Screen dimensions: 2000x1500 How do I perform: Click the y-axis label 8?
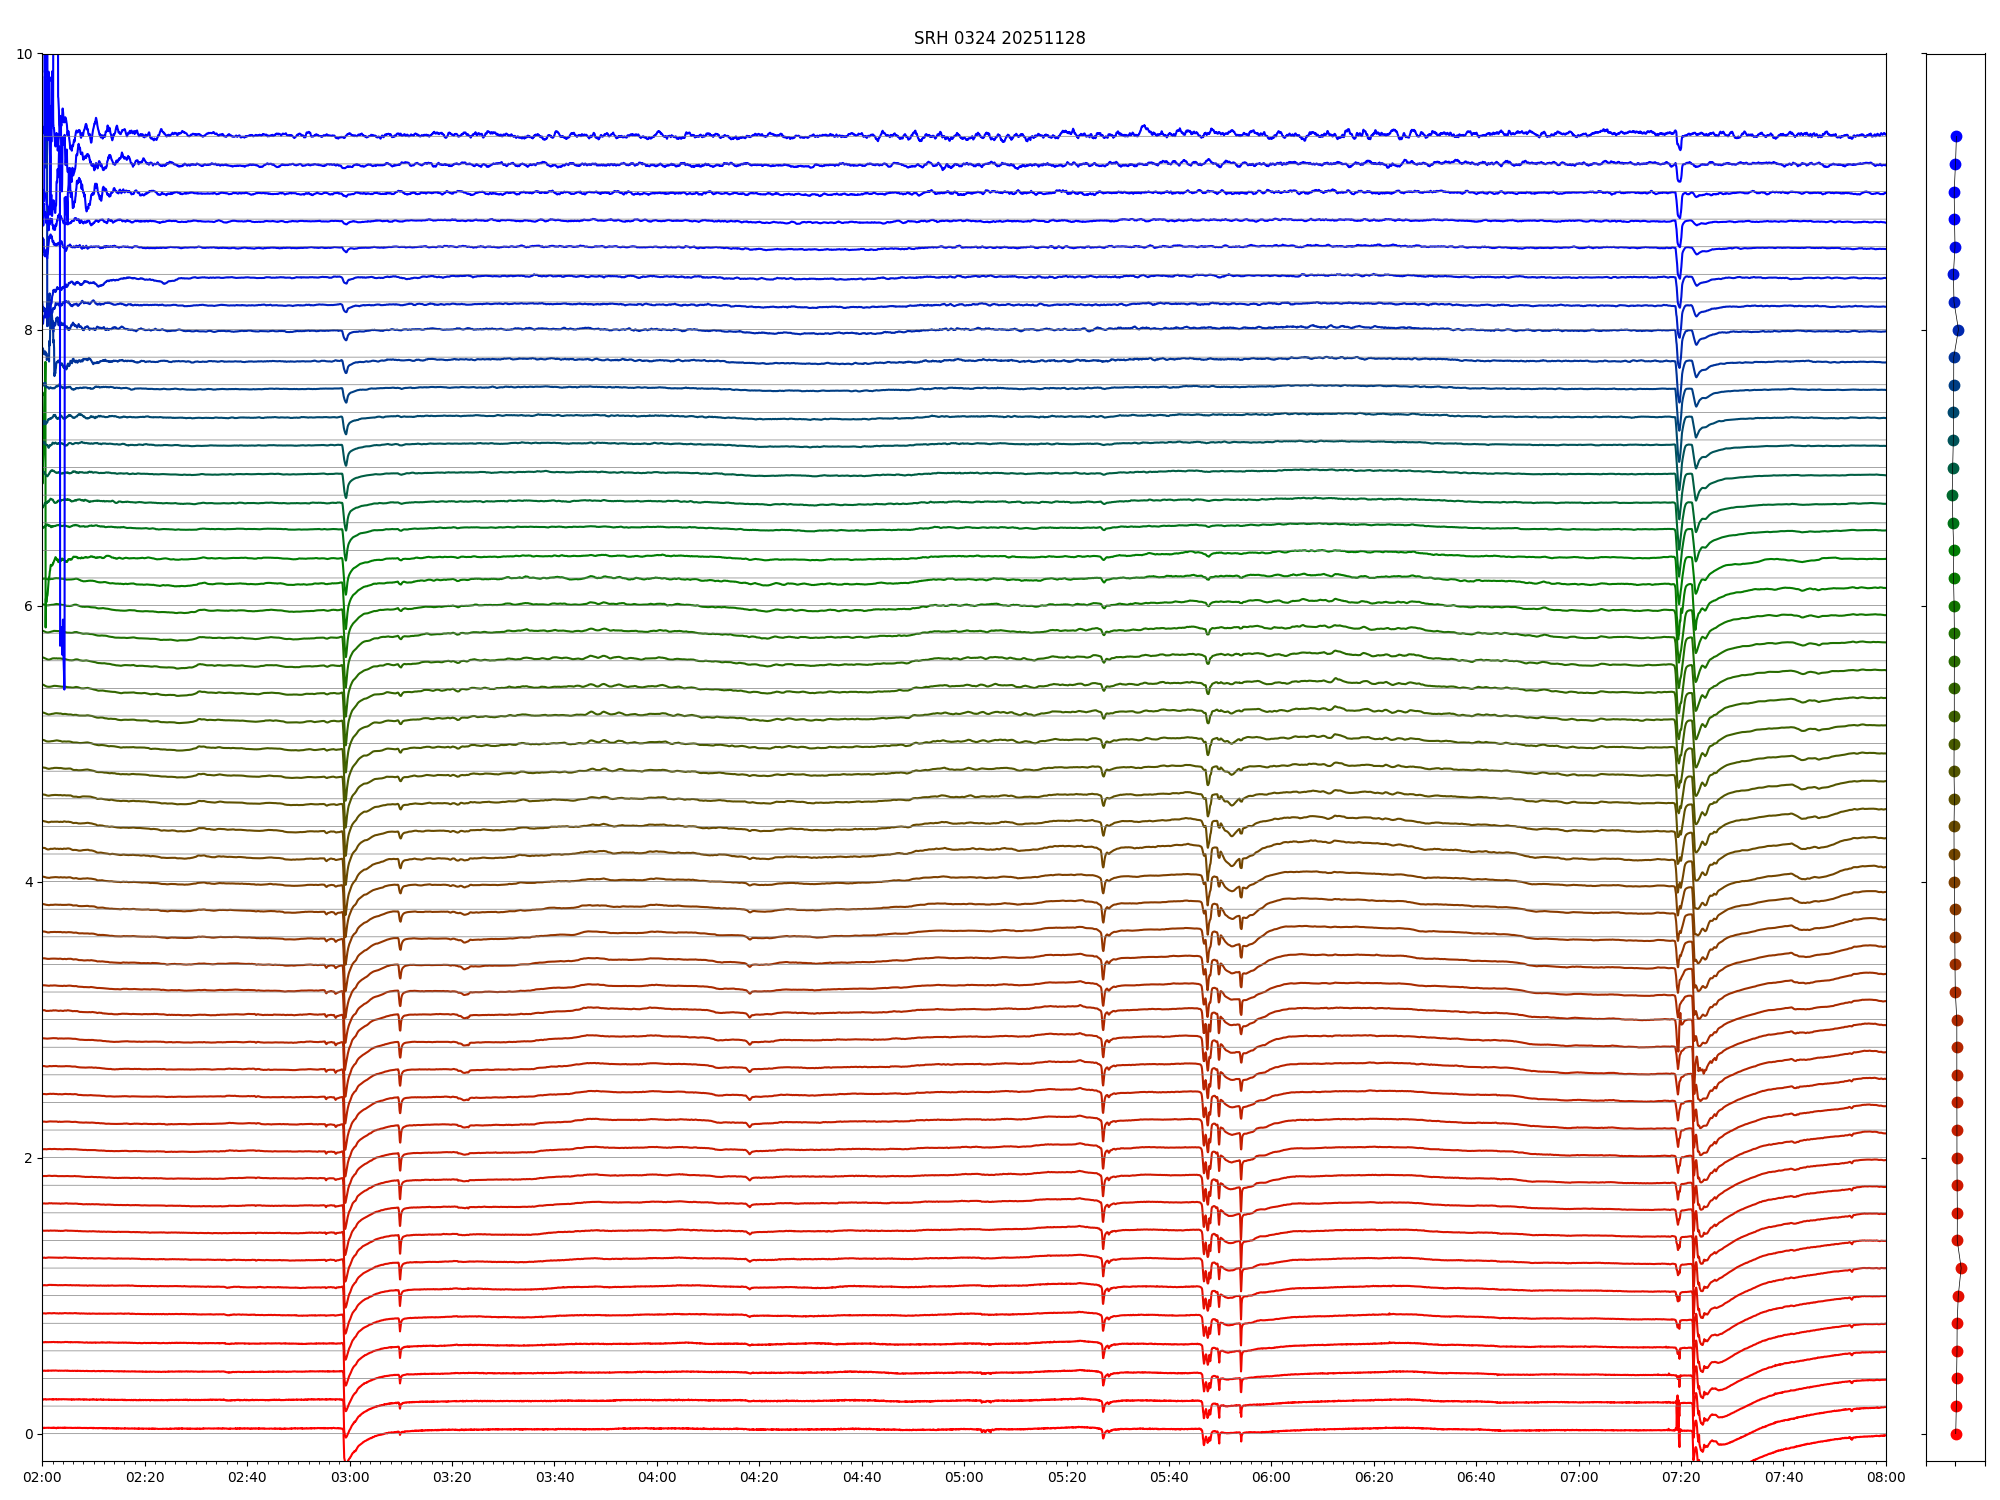(28, 330)
